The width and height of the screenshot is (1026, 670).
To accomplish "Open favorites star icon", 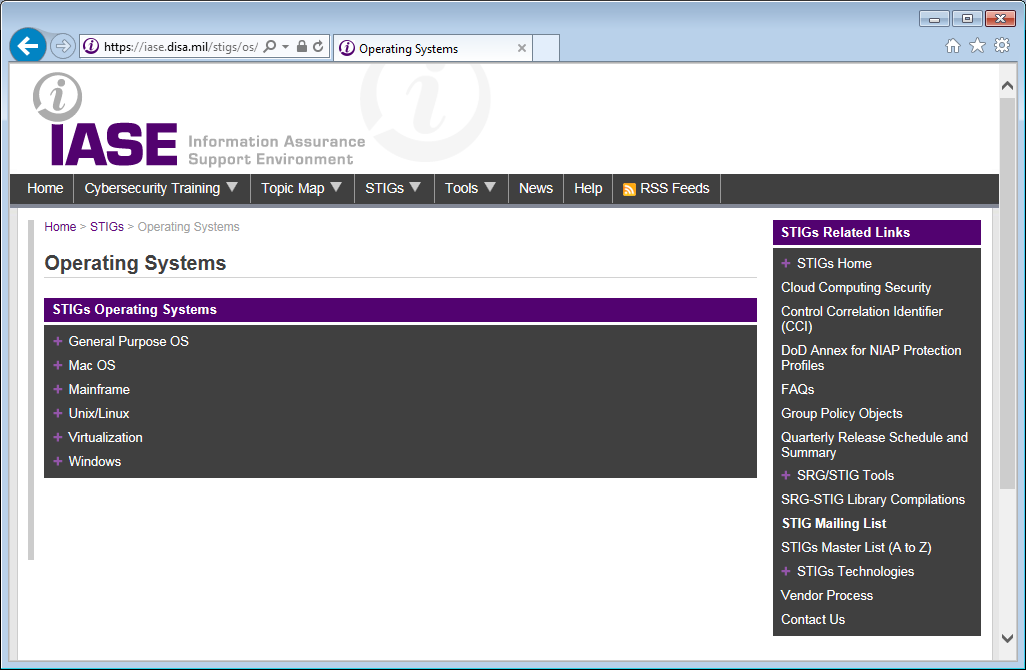I will [x=977, y=45].
